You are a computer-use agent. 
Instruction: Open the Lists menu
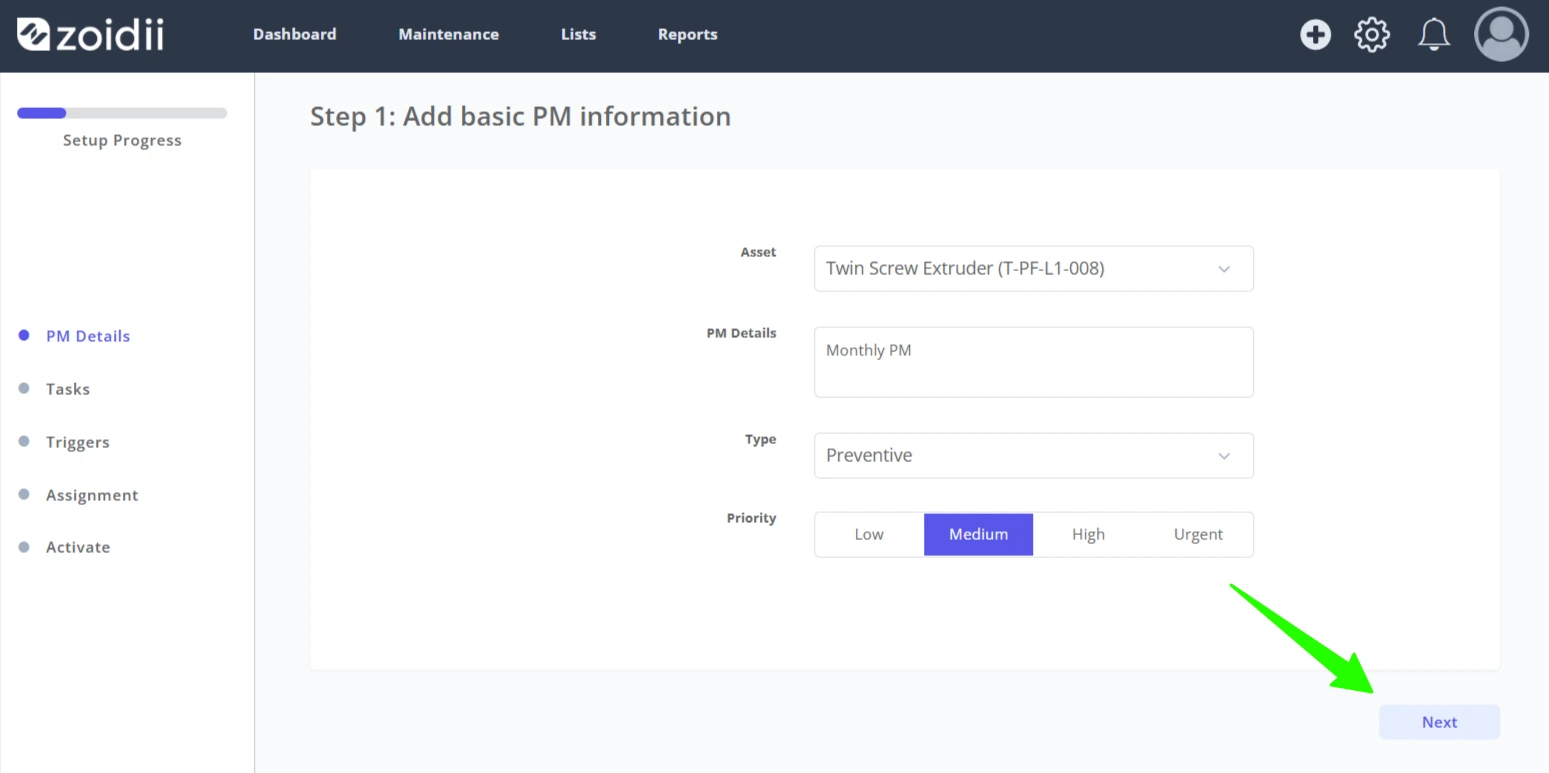point(578,34)
